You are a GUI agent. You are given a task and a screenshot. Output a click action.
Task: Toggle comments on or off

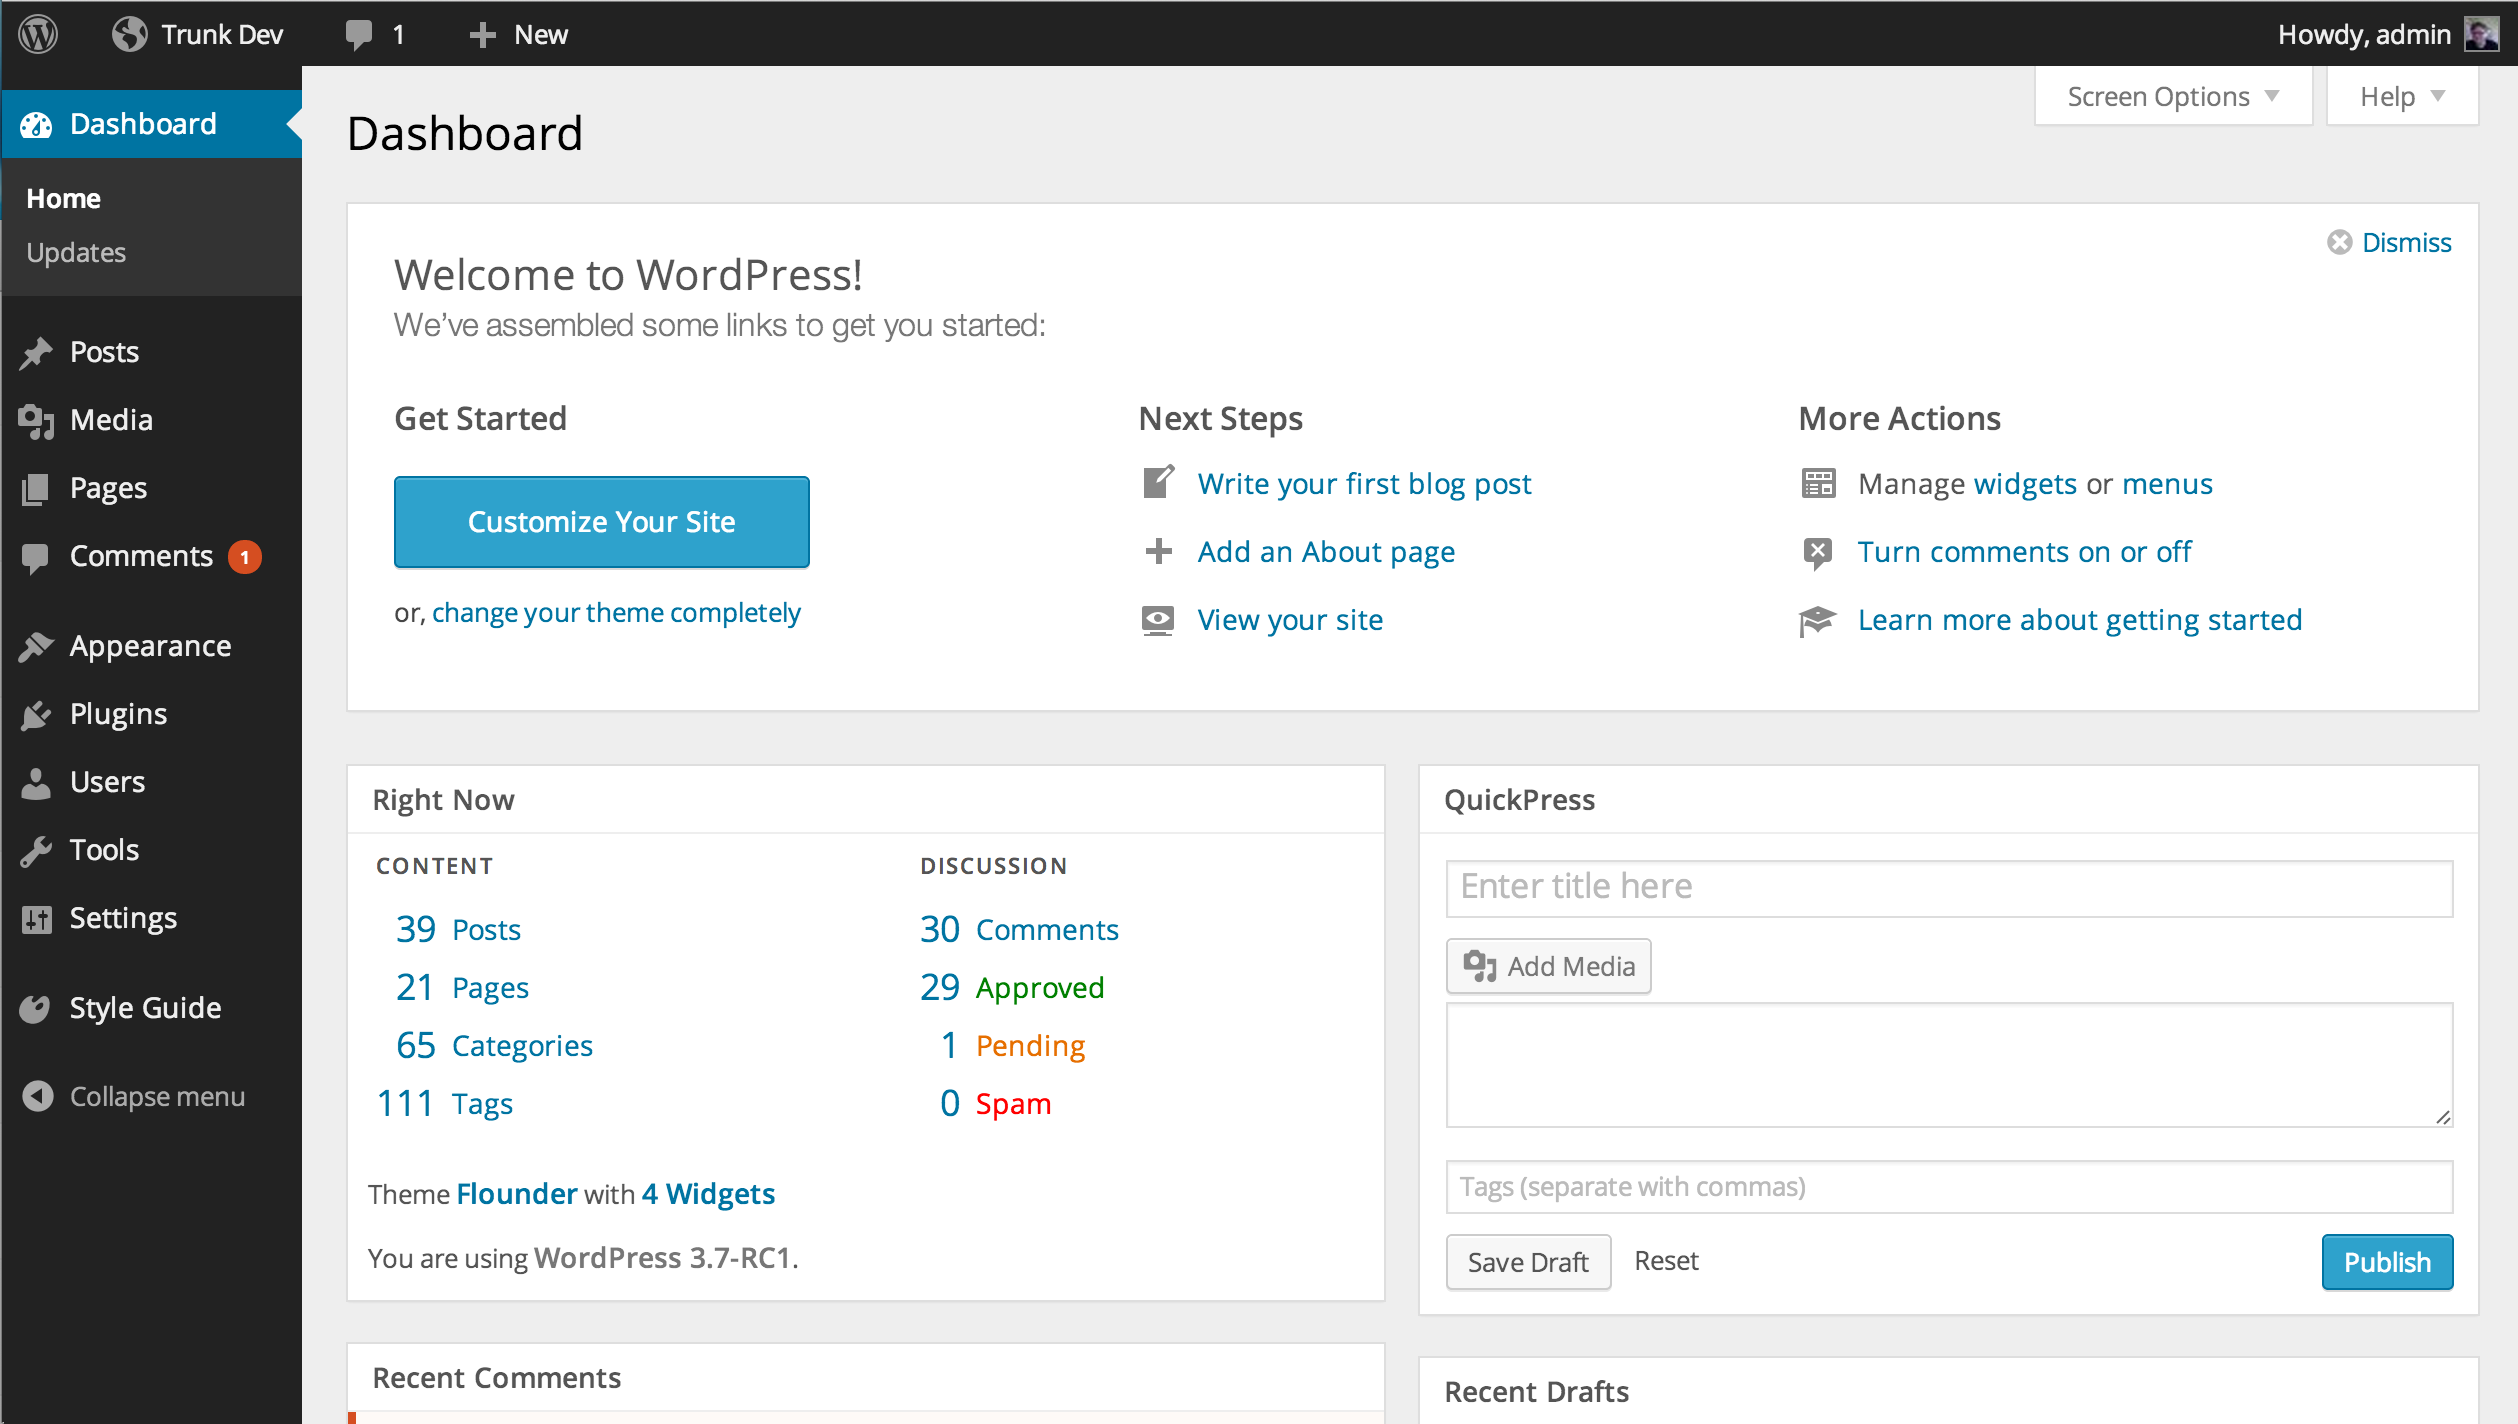[2025, 550]
